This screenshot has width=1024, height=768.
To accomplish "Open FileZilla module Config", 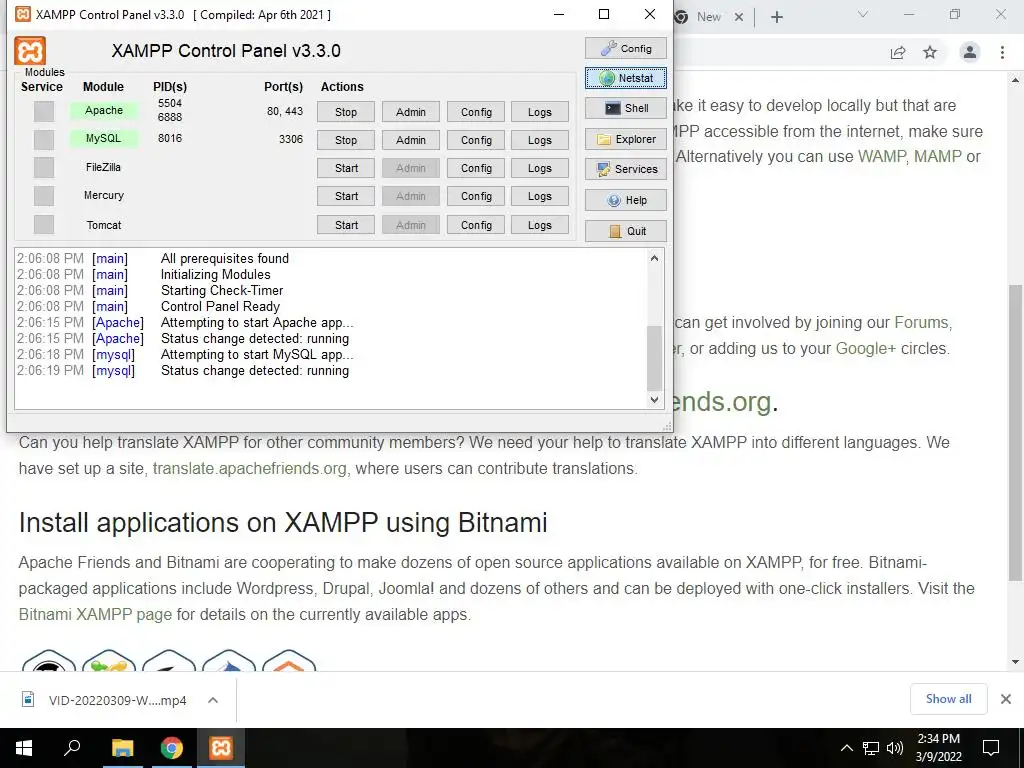I will pyautogui.click(x=476, y=168).
